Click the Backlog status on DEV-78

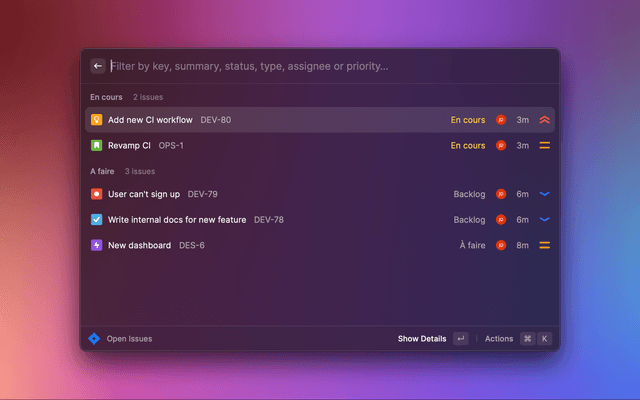coord(469,219)
